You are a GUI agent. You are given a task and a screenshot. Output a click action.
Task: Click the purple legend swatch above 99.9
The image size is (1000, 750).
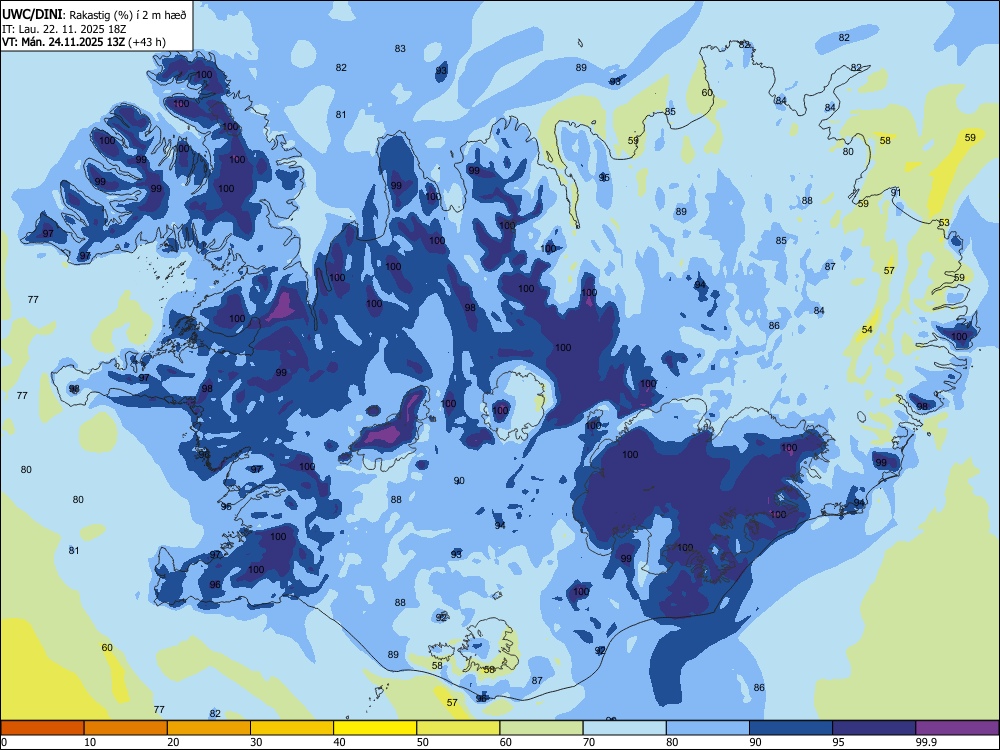tap(957, 728)
